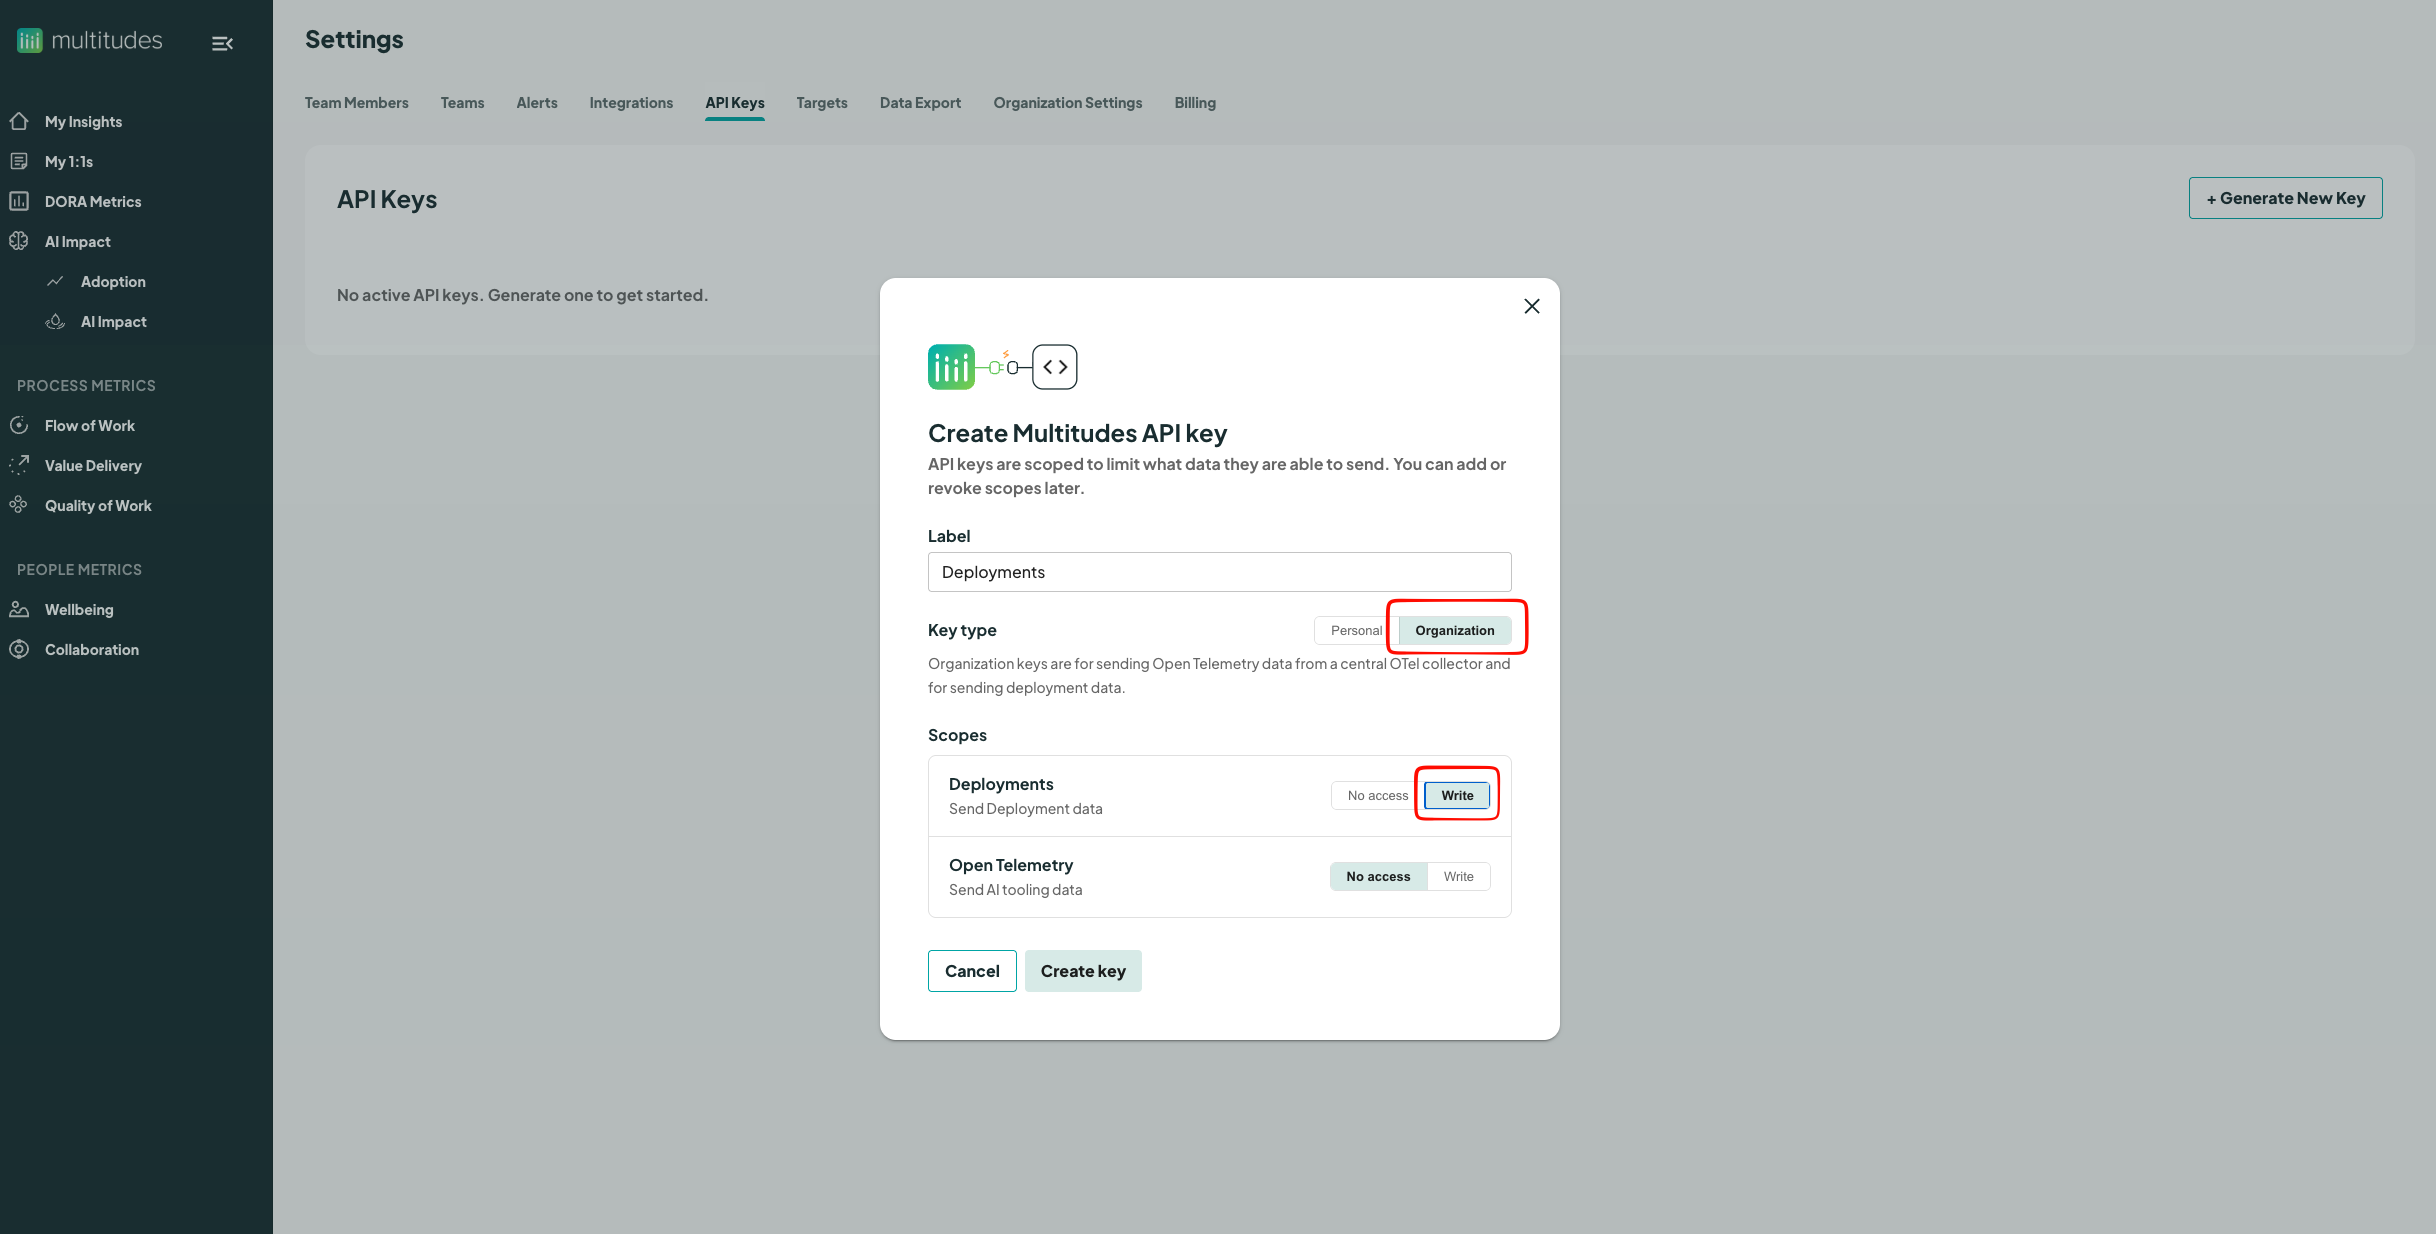Select the Personal key type
Screen dimensions: 2436x1234
[1355, 630]
